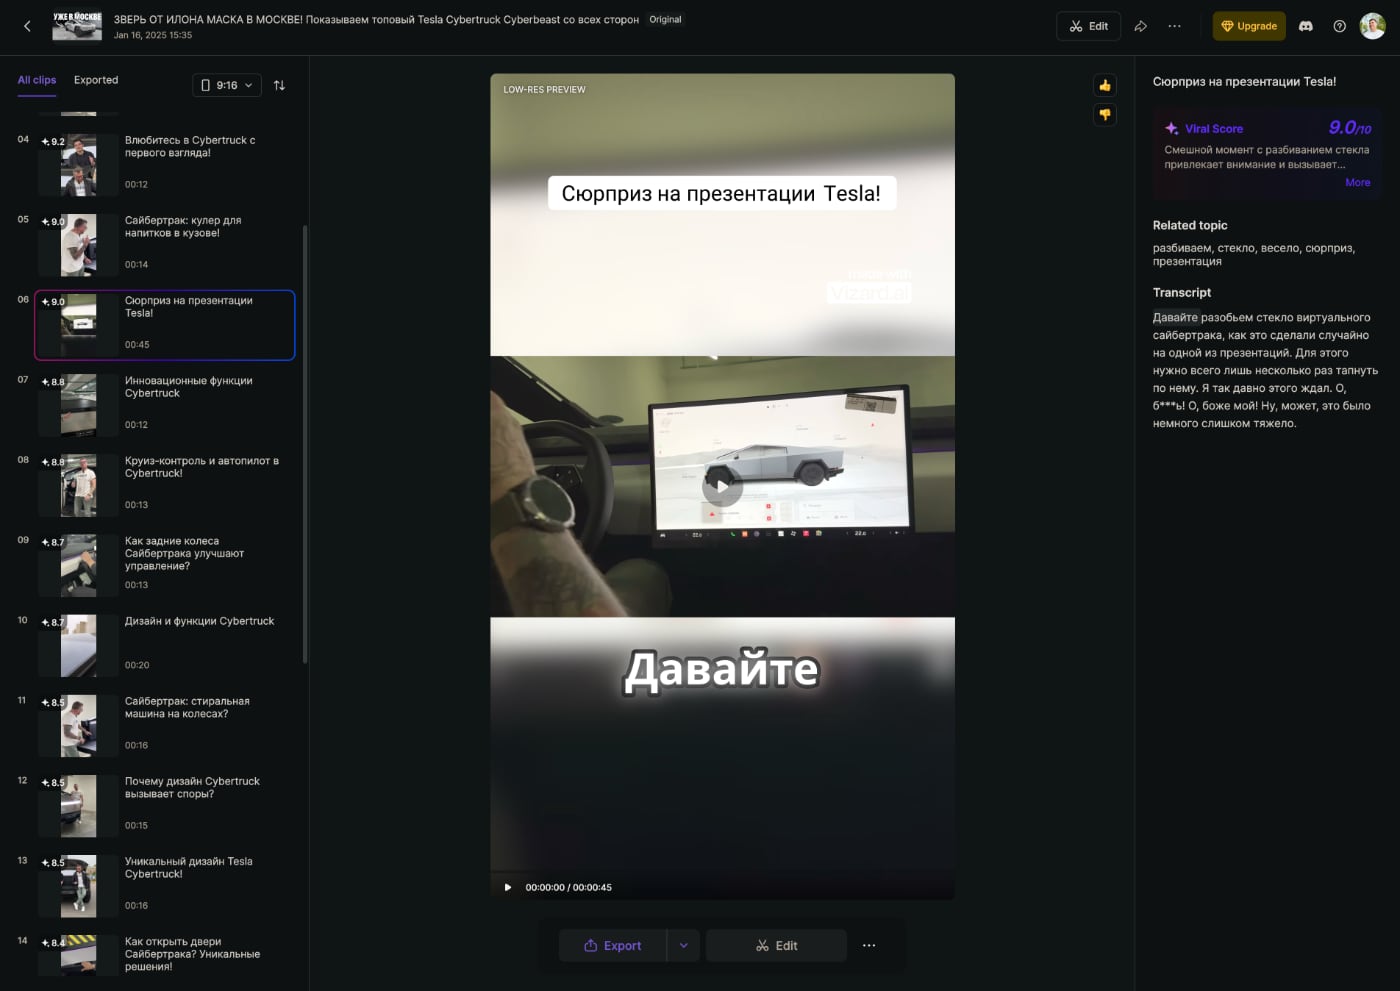Share the project with the arrow icon
Image resolution: width=1400 pixels, height=991 pixels.
click(x=1140, y=26)
